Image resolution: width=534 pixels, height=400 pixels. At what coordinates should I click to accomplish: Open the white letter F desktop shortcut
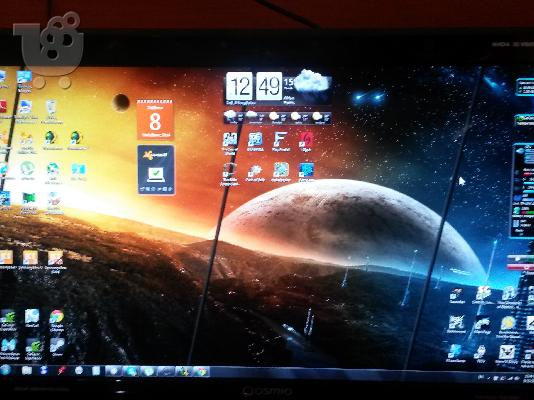(281, 140)
